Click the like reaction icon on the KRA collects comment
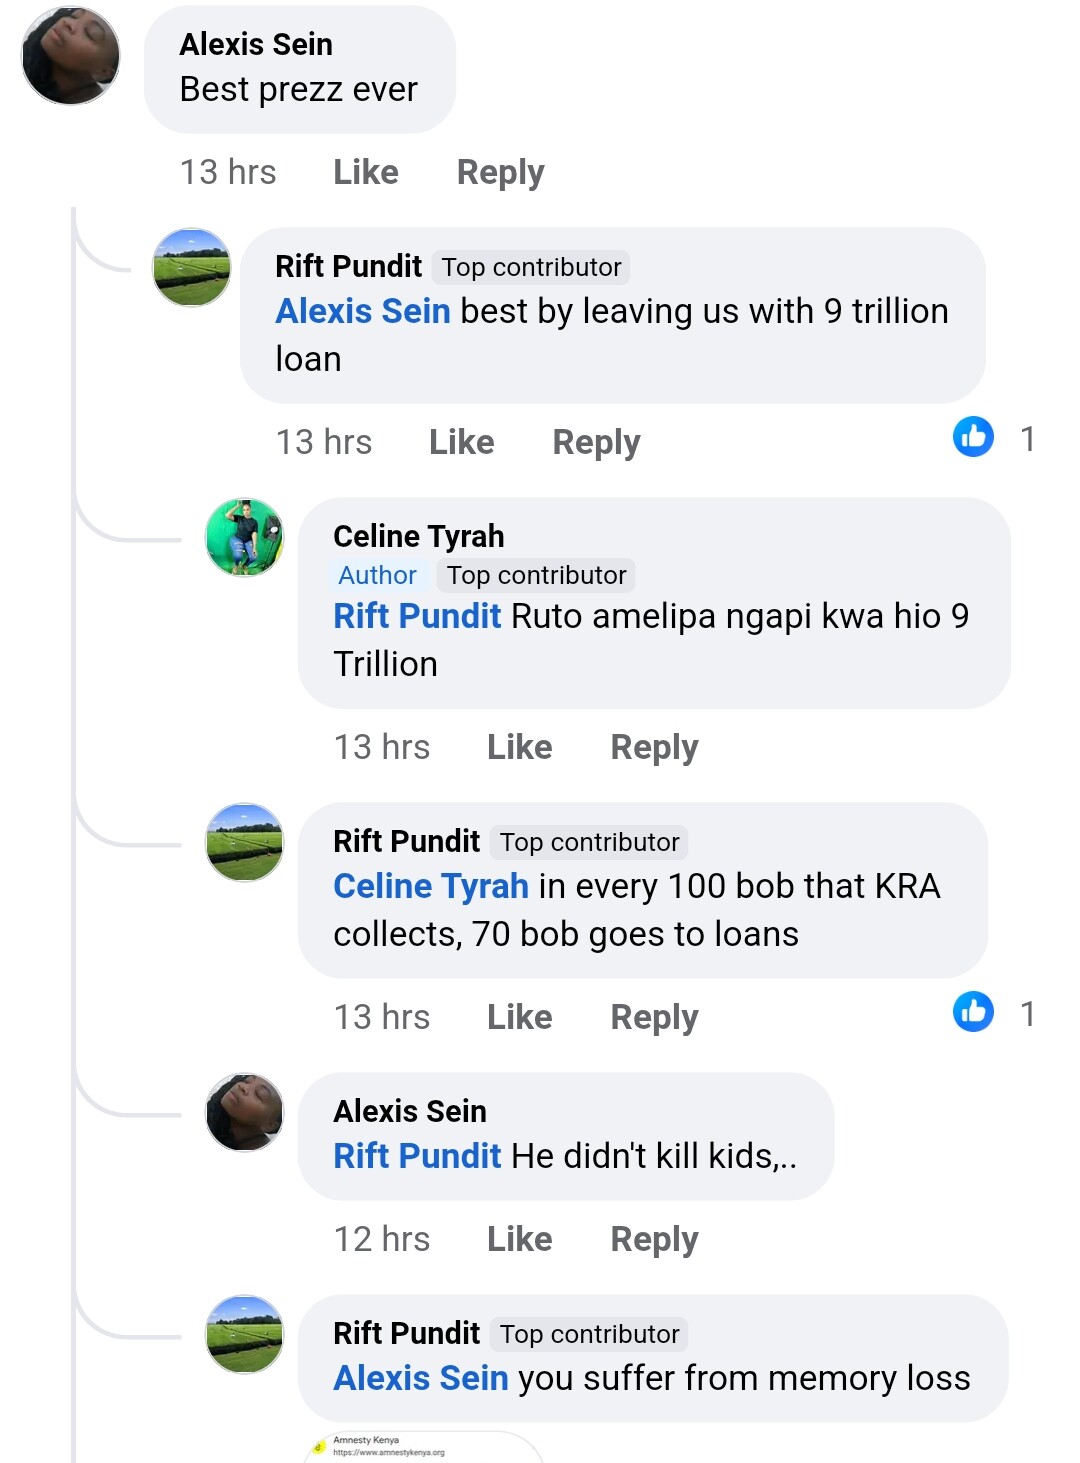1080x1463 pixels. pos(973,1012)
